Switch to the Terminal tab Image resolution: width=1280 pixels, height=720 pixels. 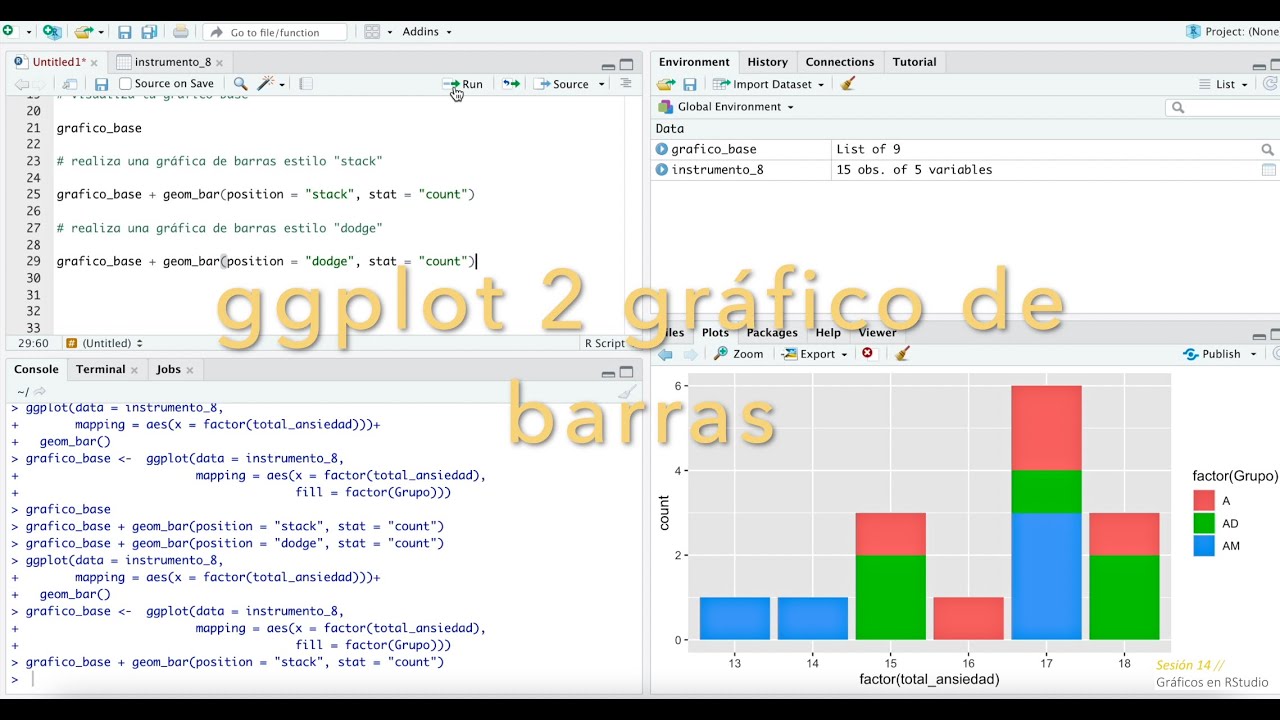100,369
